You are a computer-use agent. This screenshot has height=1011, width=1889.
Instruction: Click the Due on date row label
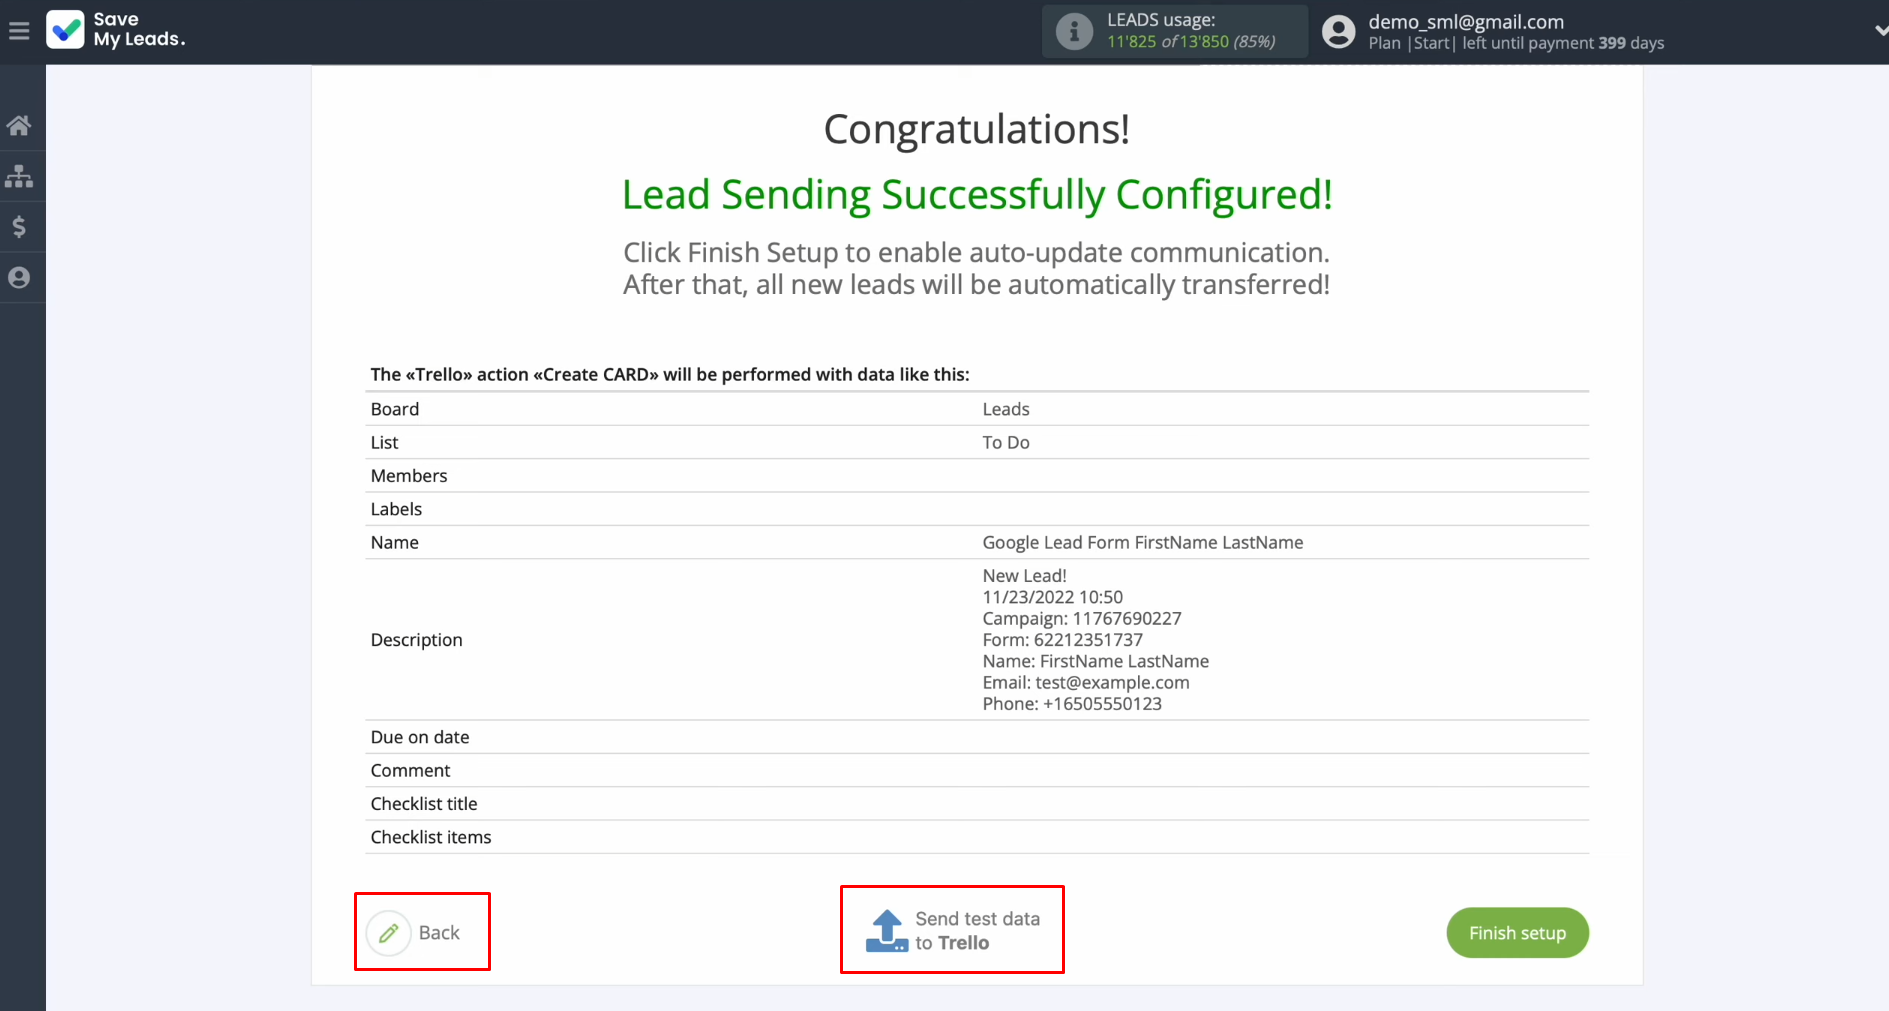click(420, 737)
